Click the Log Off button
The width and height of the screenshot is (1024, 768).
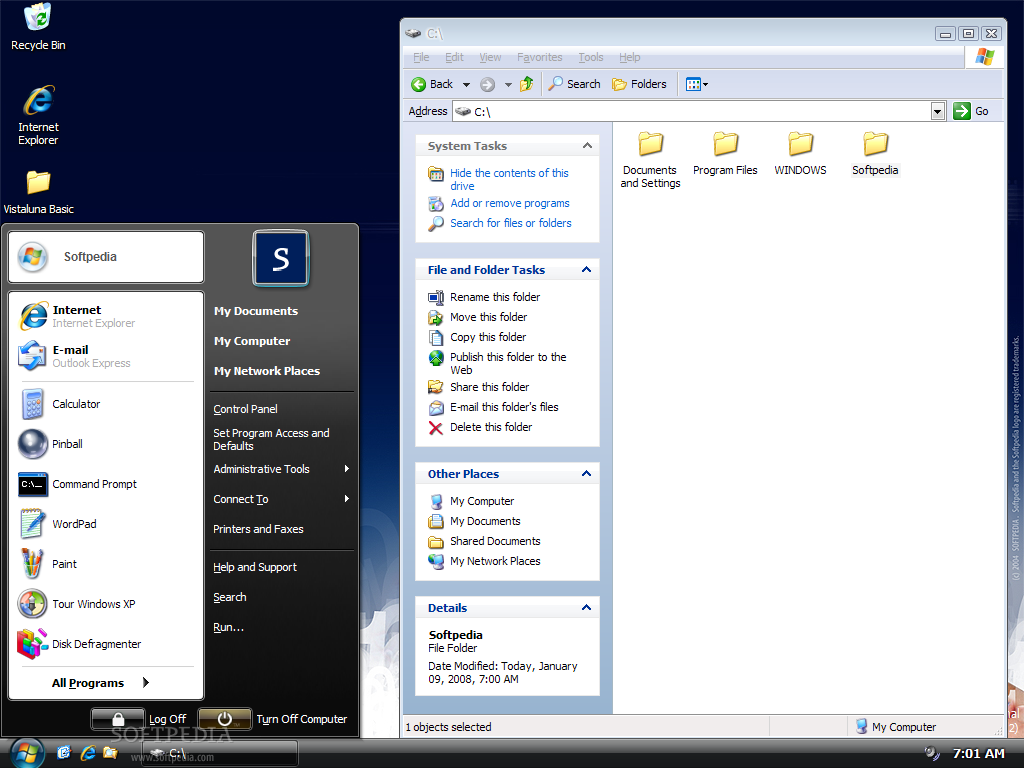(138, 719)
